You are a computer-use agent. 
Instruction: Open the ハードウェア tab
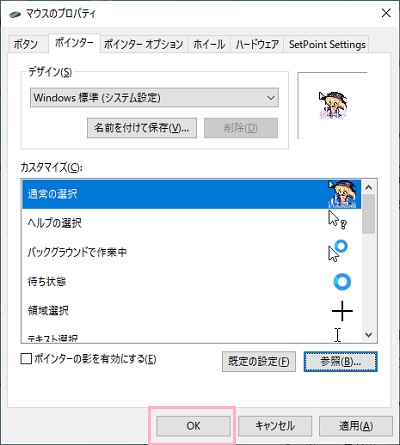[x=257, y=44]
